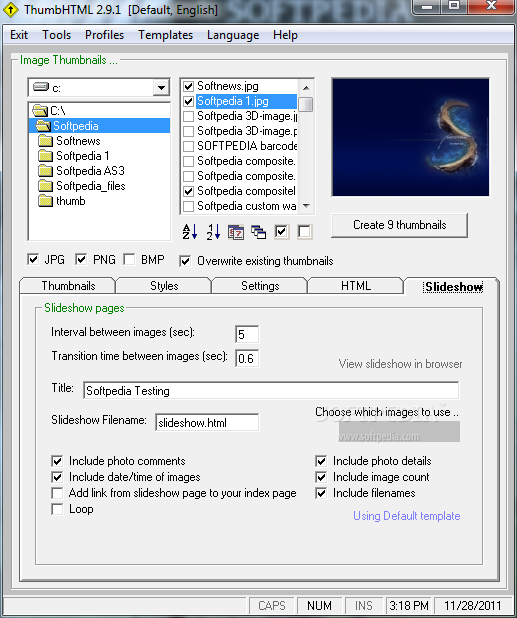Sort files alphabetically A-Z icon
517x618 pixels.
pos(190,232)
